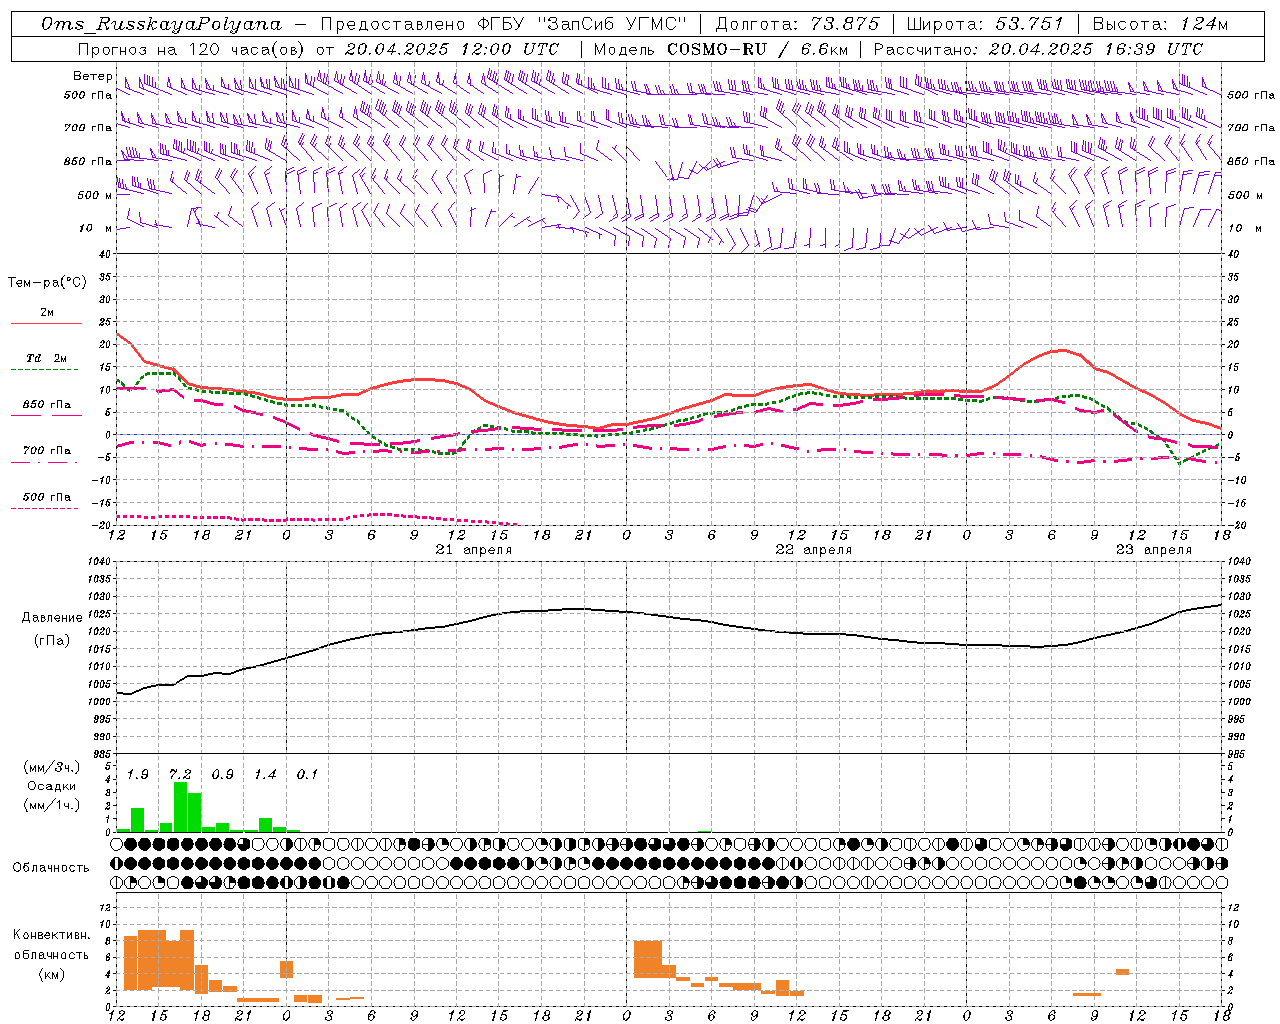The height and width of the screenshot is (1024, 1280).
Task: Click the Облачность cloudiness label
Action: tap(51, 867)
